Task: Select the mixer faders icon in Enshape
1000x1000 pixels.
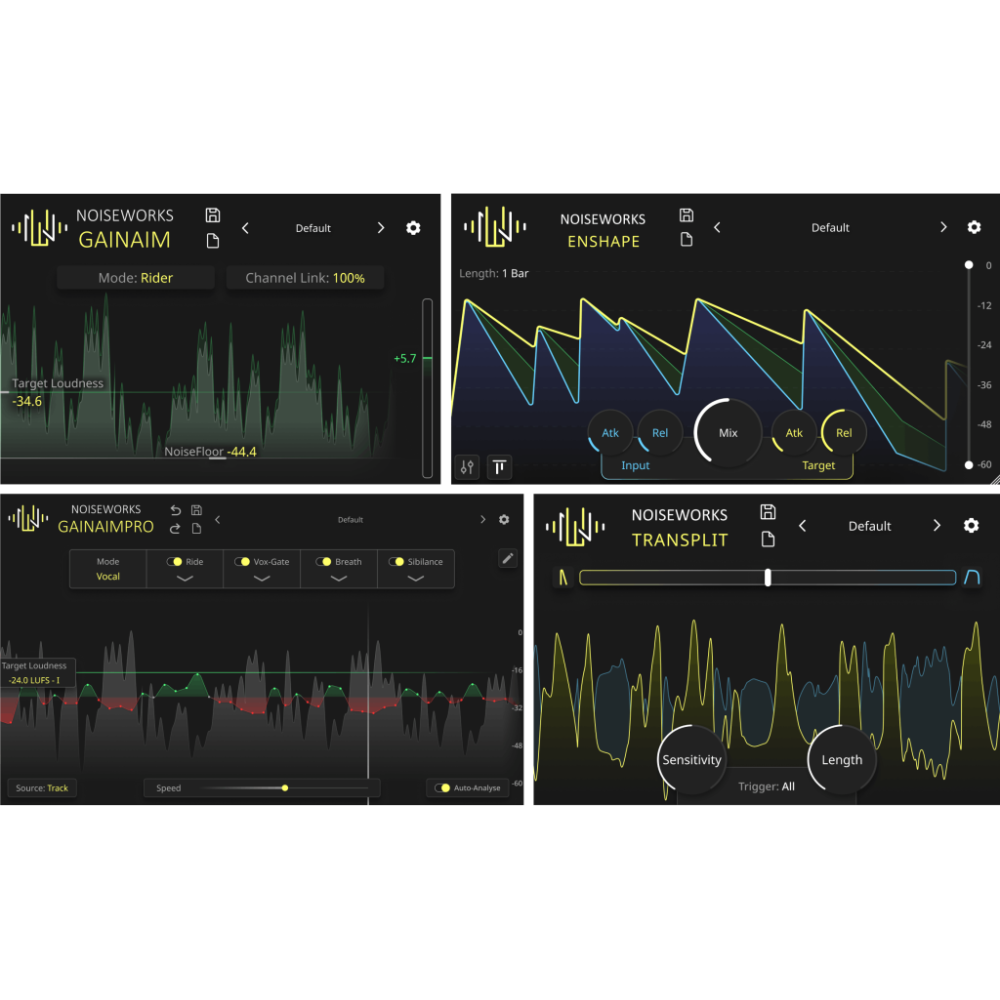Action: [466, 466]
